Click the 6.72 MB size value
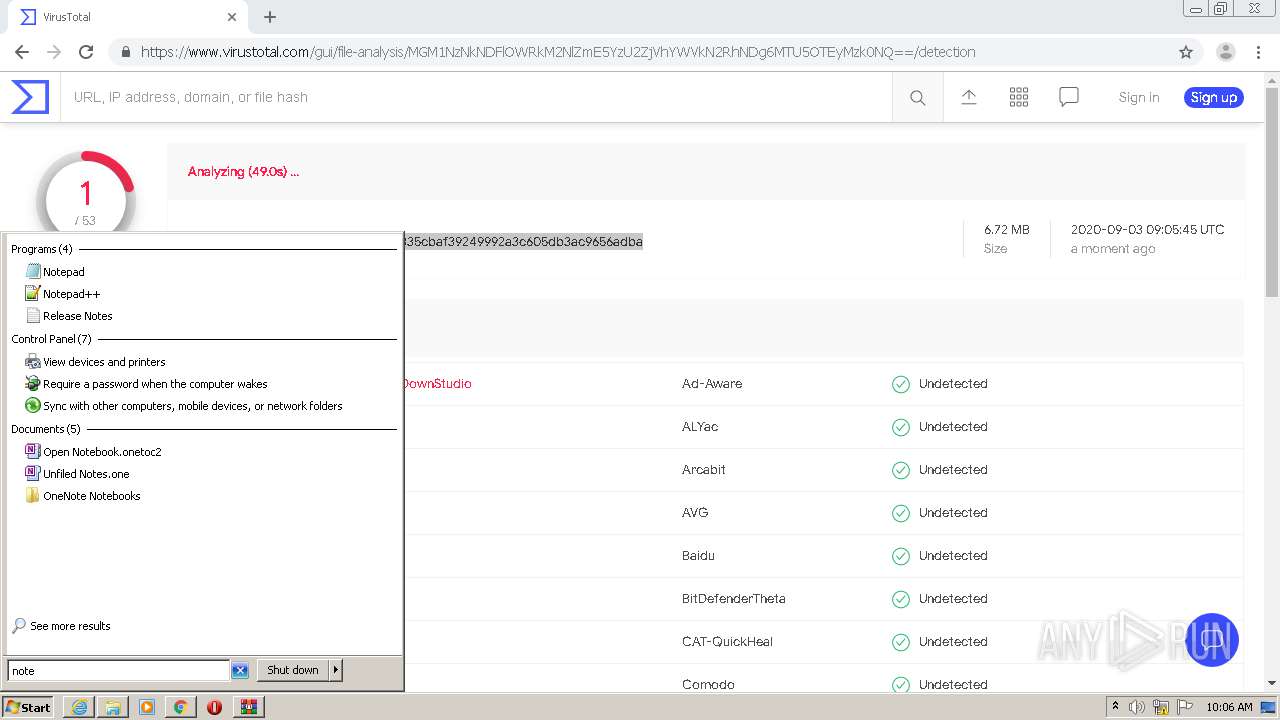1280x720 pixels. (1006, 229)
